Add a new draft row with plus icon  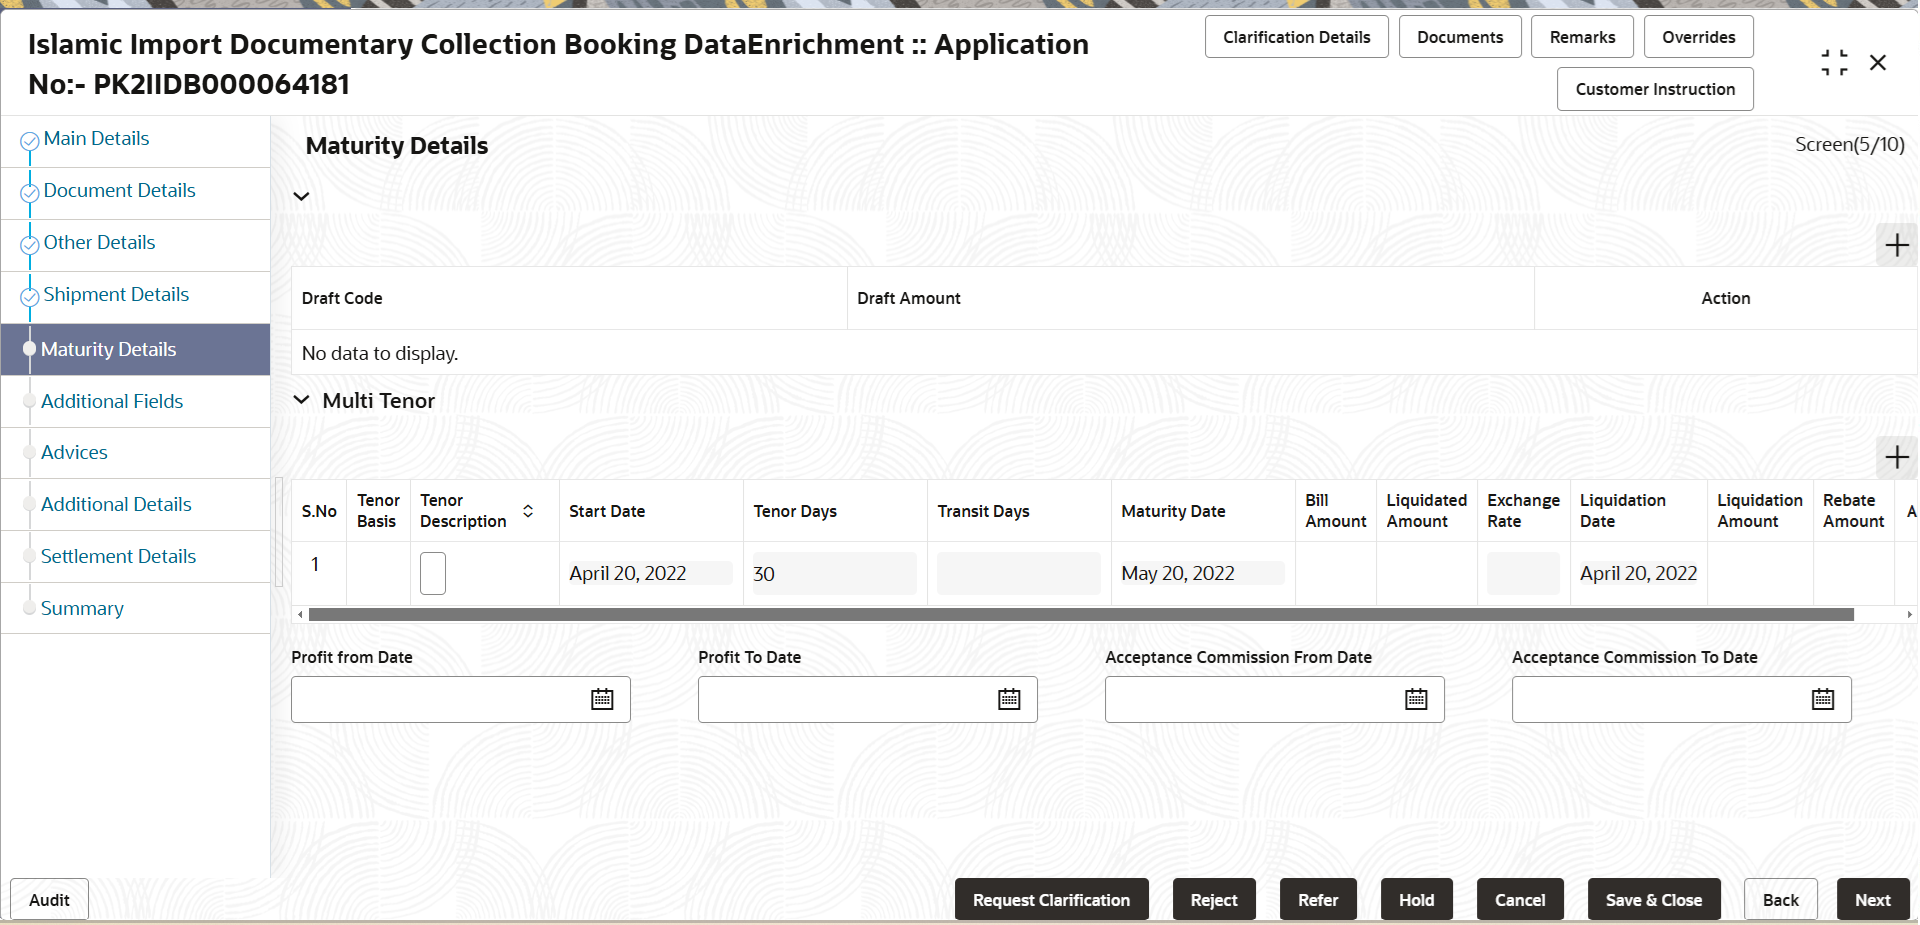(1896, 245)
